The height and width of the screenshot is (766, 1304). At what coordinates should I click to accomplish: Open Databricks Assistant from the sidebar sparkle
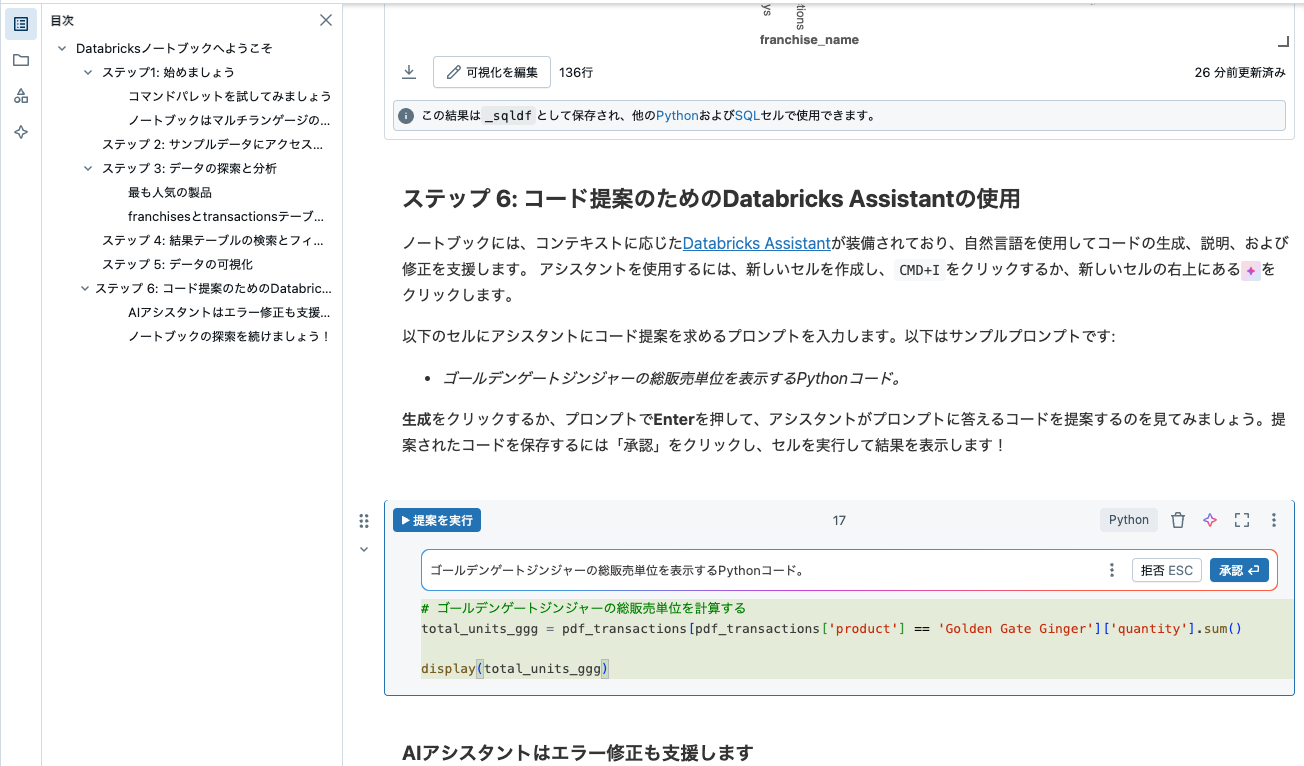click(21, 131)
